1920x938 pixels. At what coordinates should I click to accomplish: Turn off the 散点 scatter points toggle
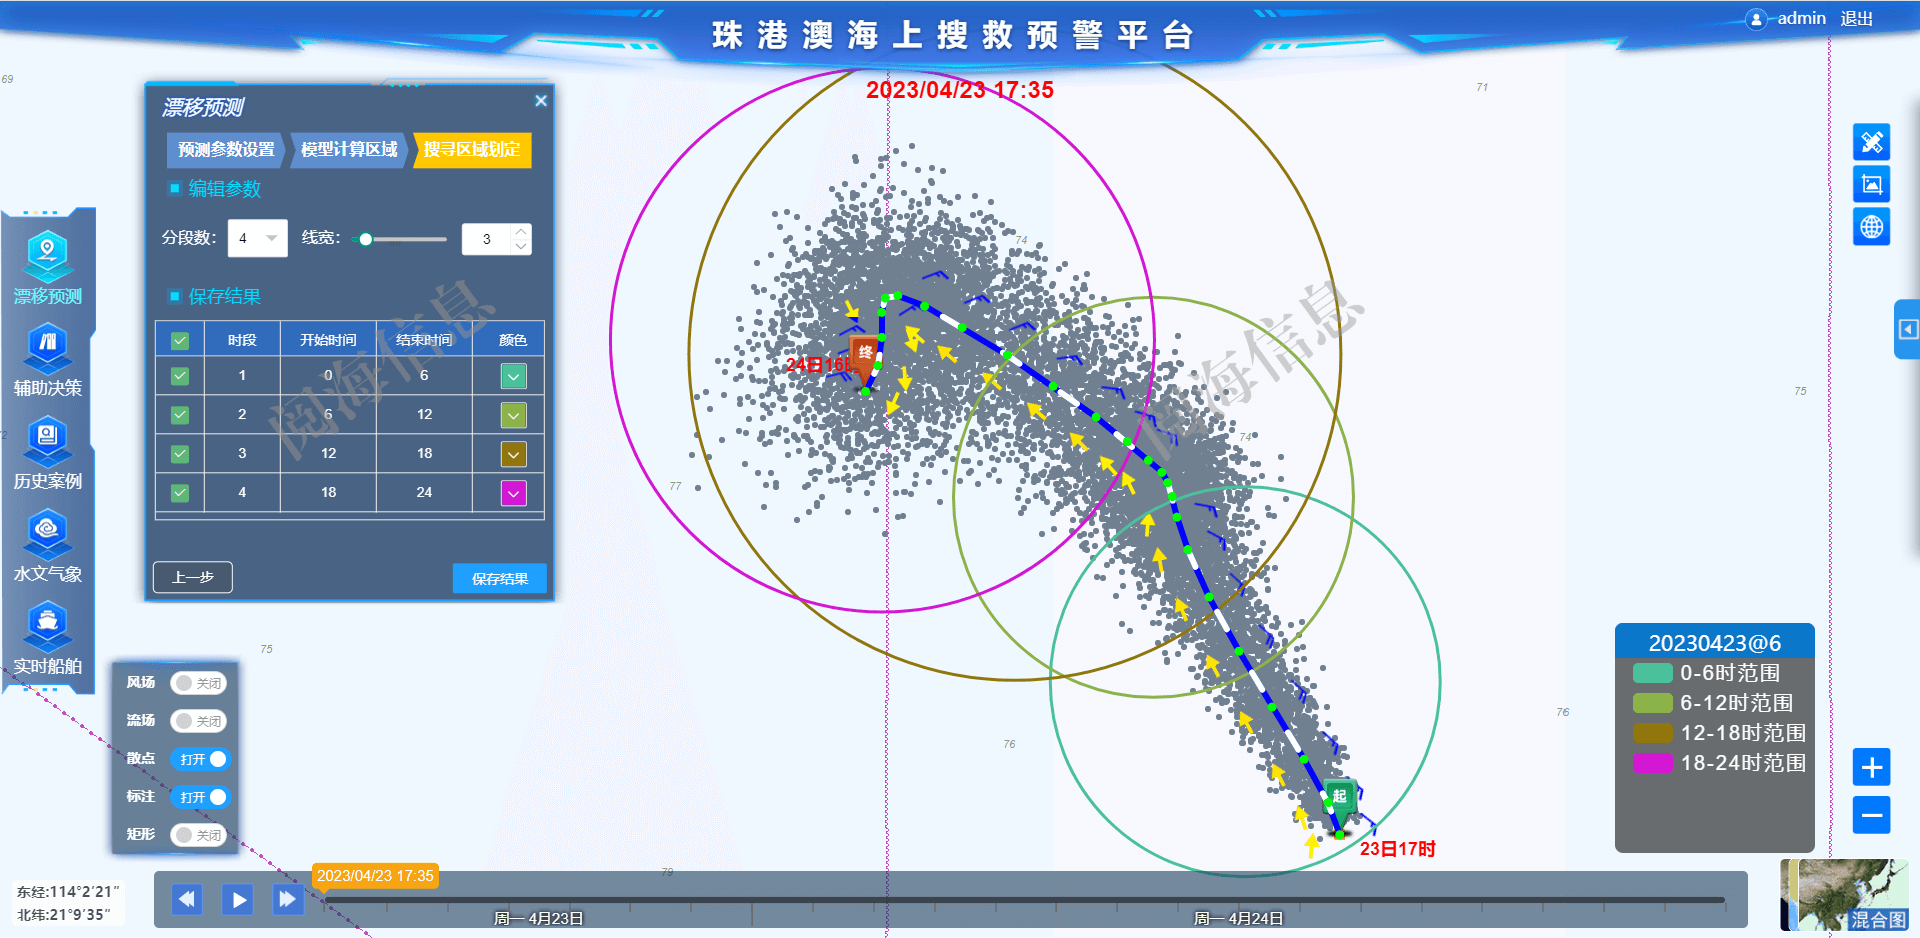199,759
